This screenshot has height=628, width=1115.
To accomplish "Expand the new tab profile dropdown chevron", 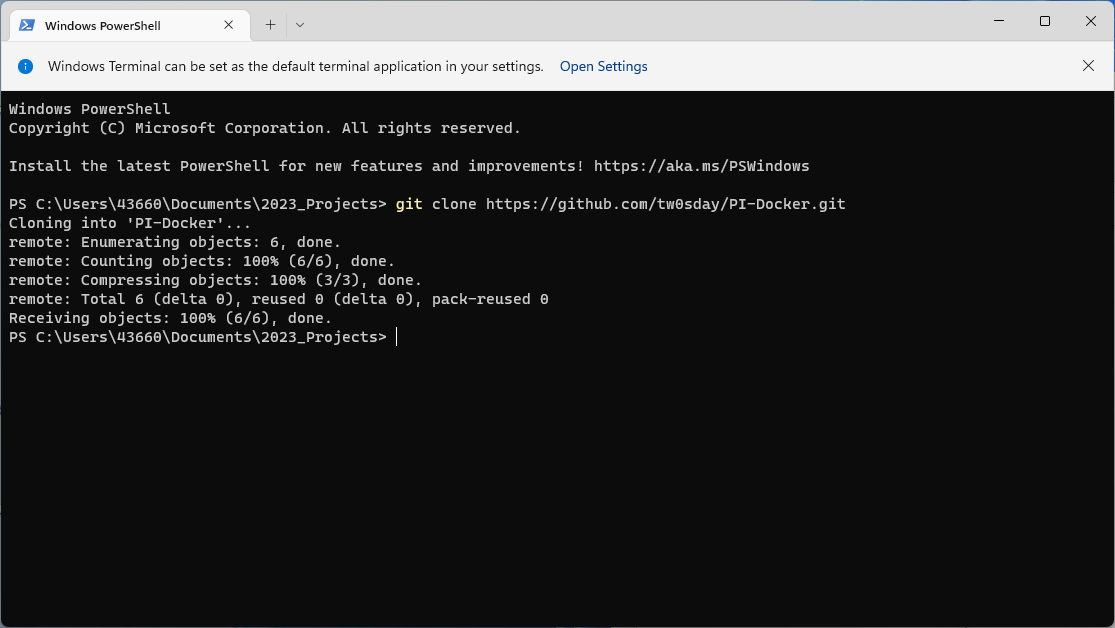I will point(300,25).
